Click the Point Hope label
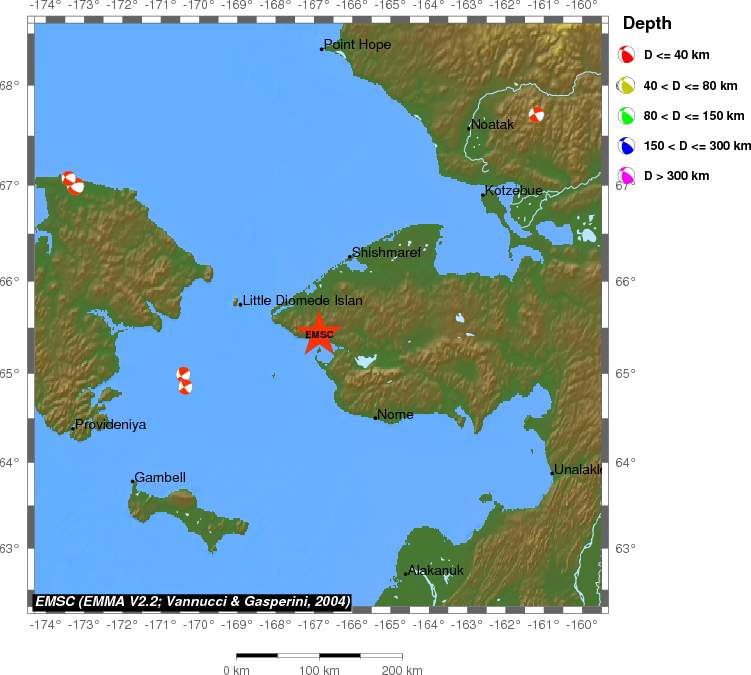The image size is (751, 675). pos(357,45)
